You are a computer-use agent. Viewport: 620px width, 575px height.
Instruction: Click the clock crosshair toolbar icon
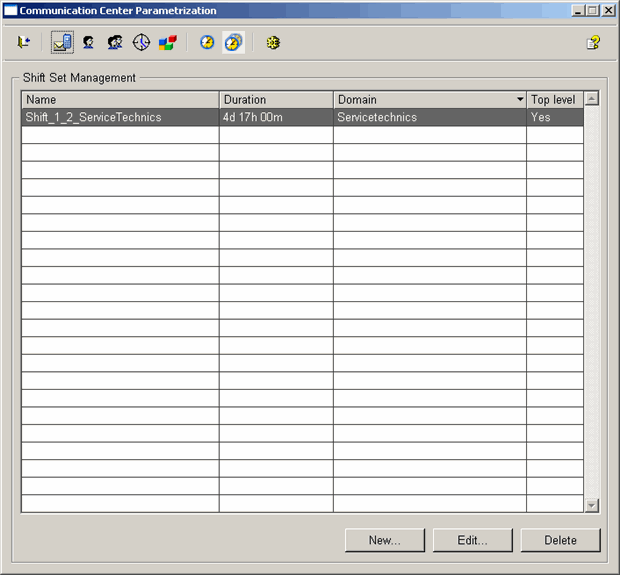tap(141, 42)
